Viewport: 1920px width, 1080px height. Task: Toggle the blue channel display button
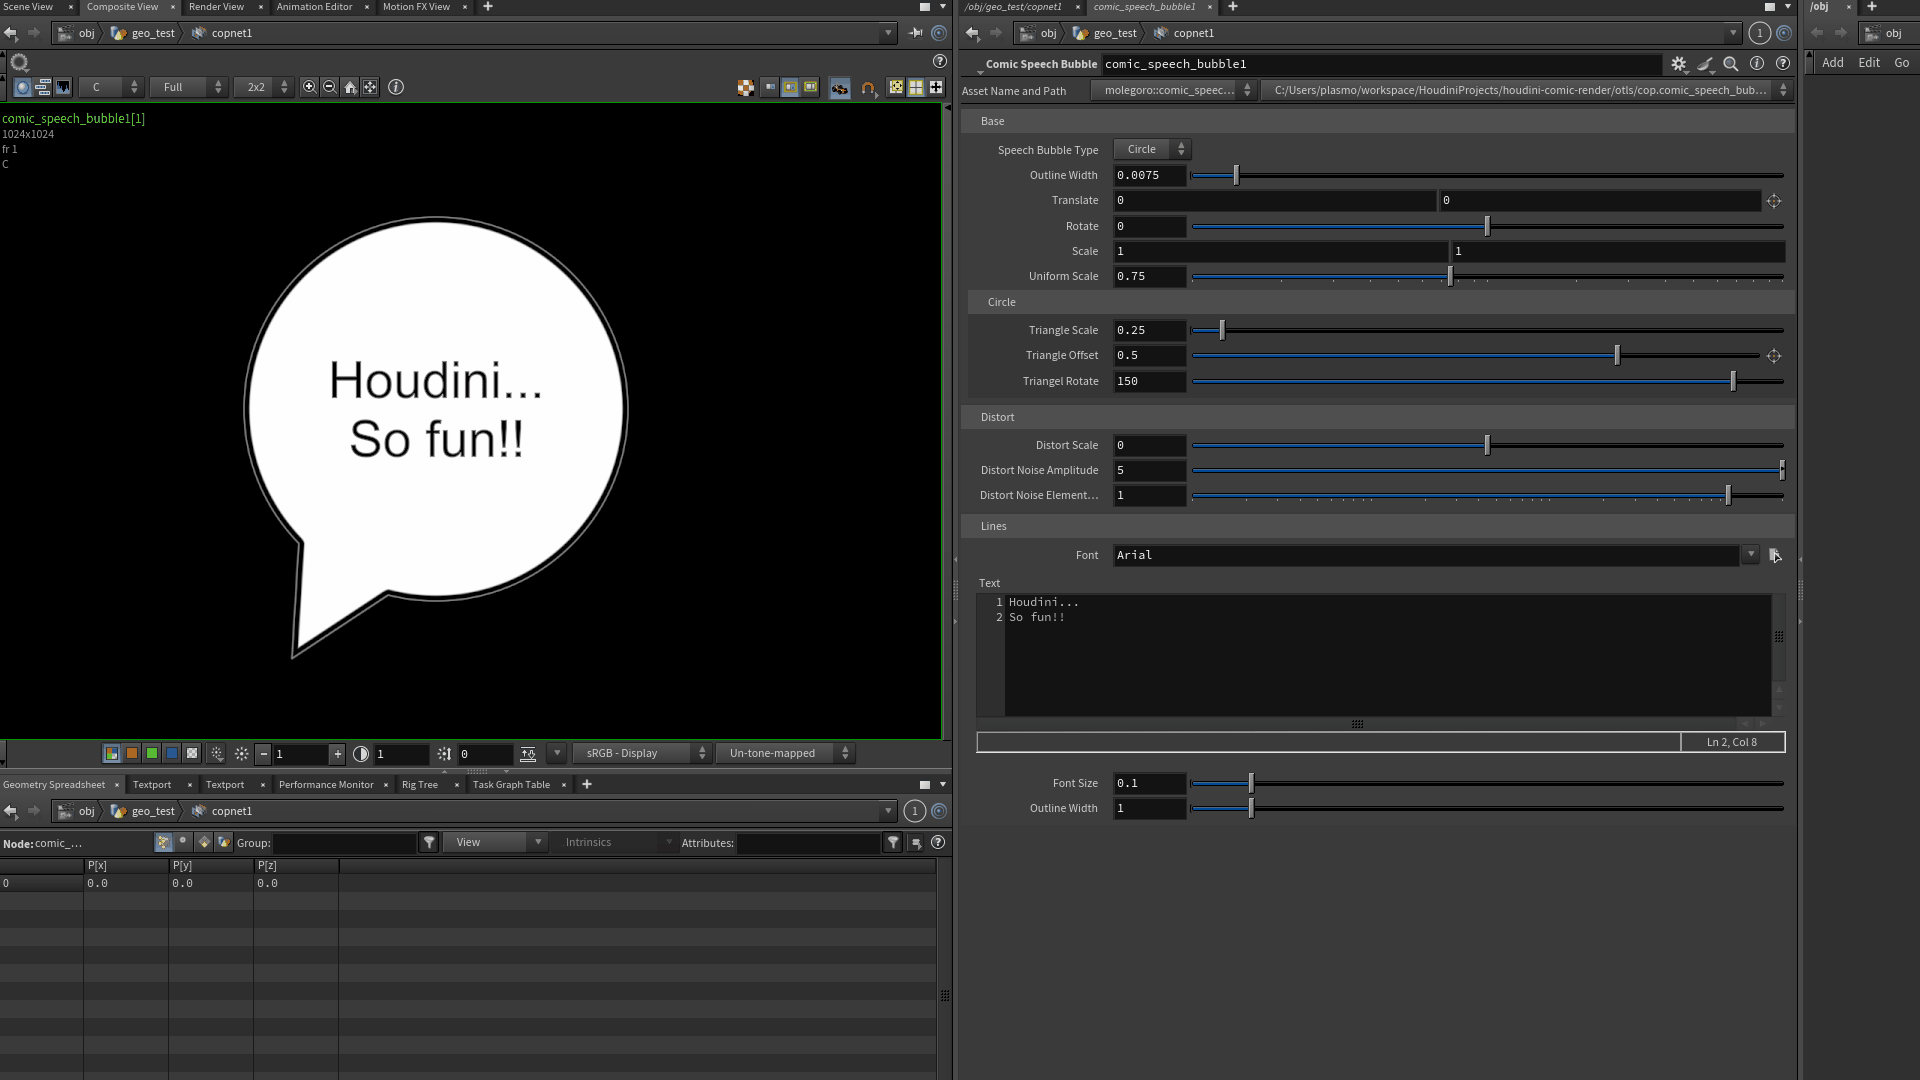(x=172, y=754)
